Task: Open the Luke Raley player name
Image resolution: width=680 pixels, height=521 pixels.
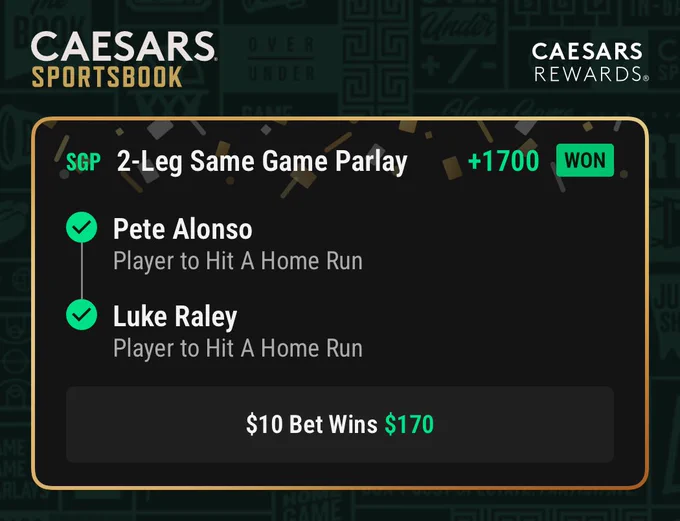Action: [x=175, y=317]
